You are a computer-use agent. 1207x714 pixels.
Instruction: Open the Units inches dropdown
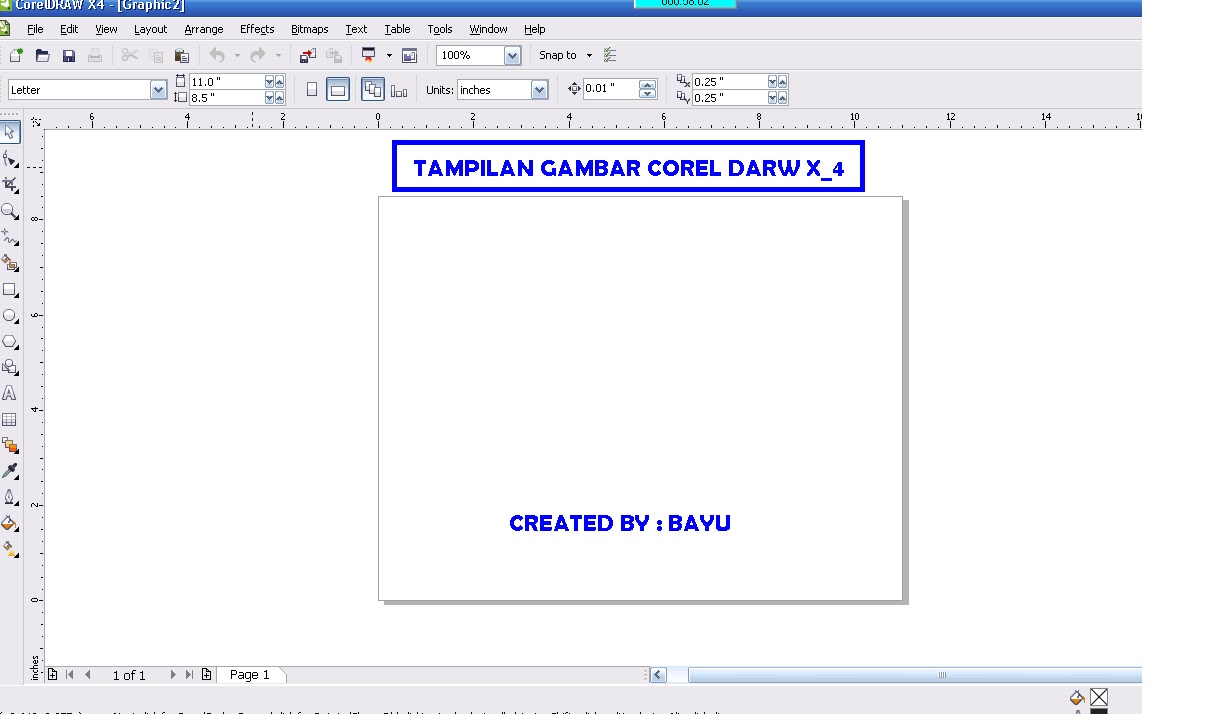pos(540,90)
